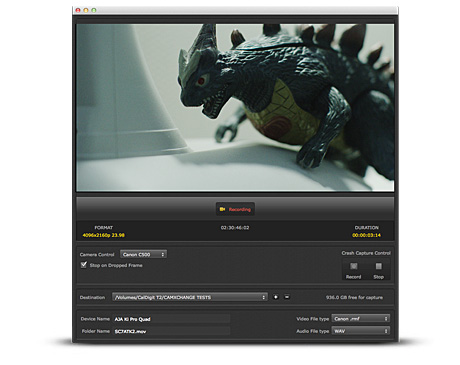Click the Crash Capture Record icon
The width and height of the screenshot is (460, 365).
click(x=353, y=266)
